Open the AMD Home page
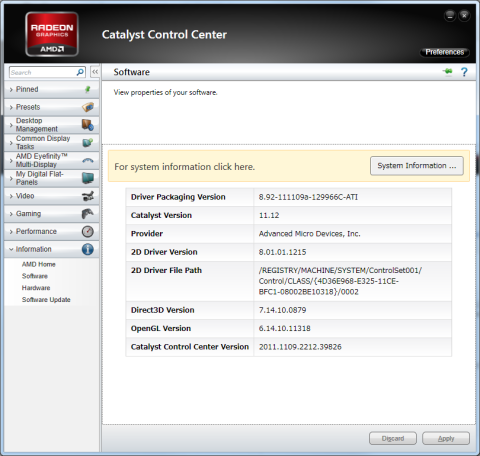 point(39,264)
